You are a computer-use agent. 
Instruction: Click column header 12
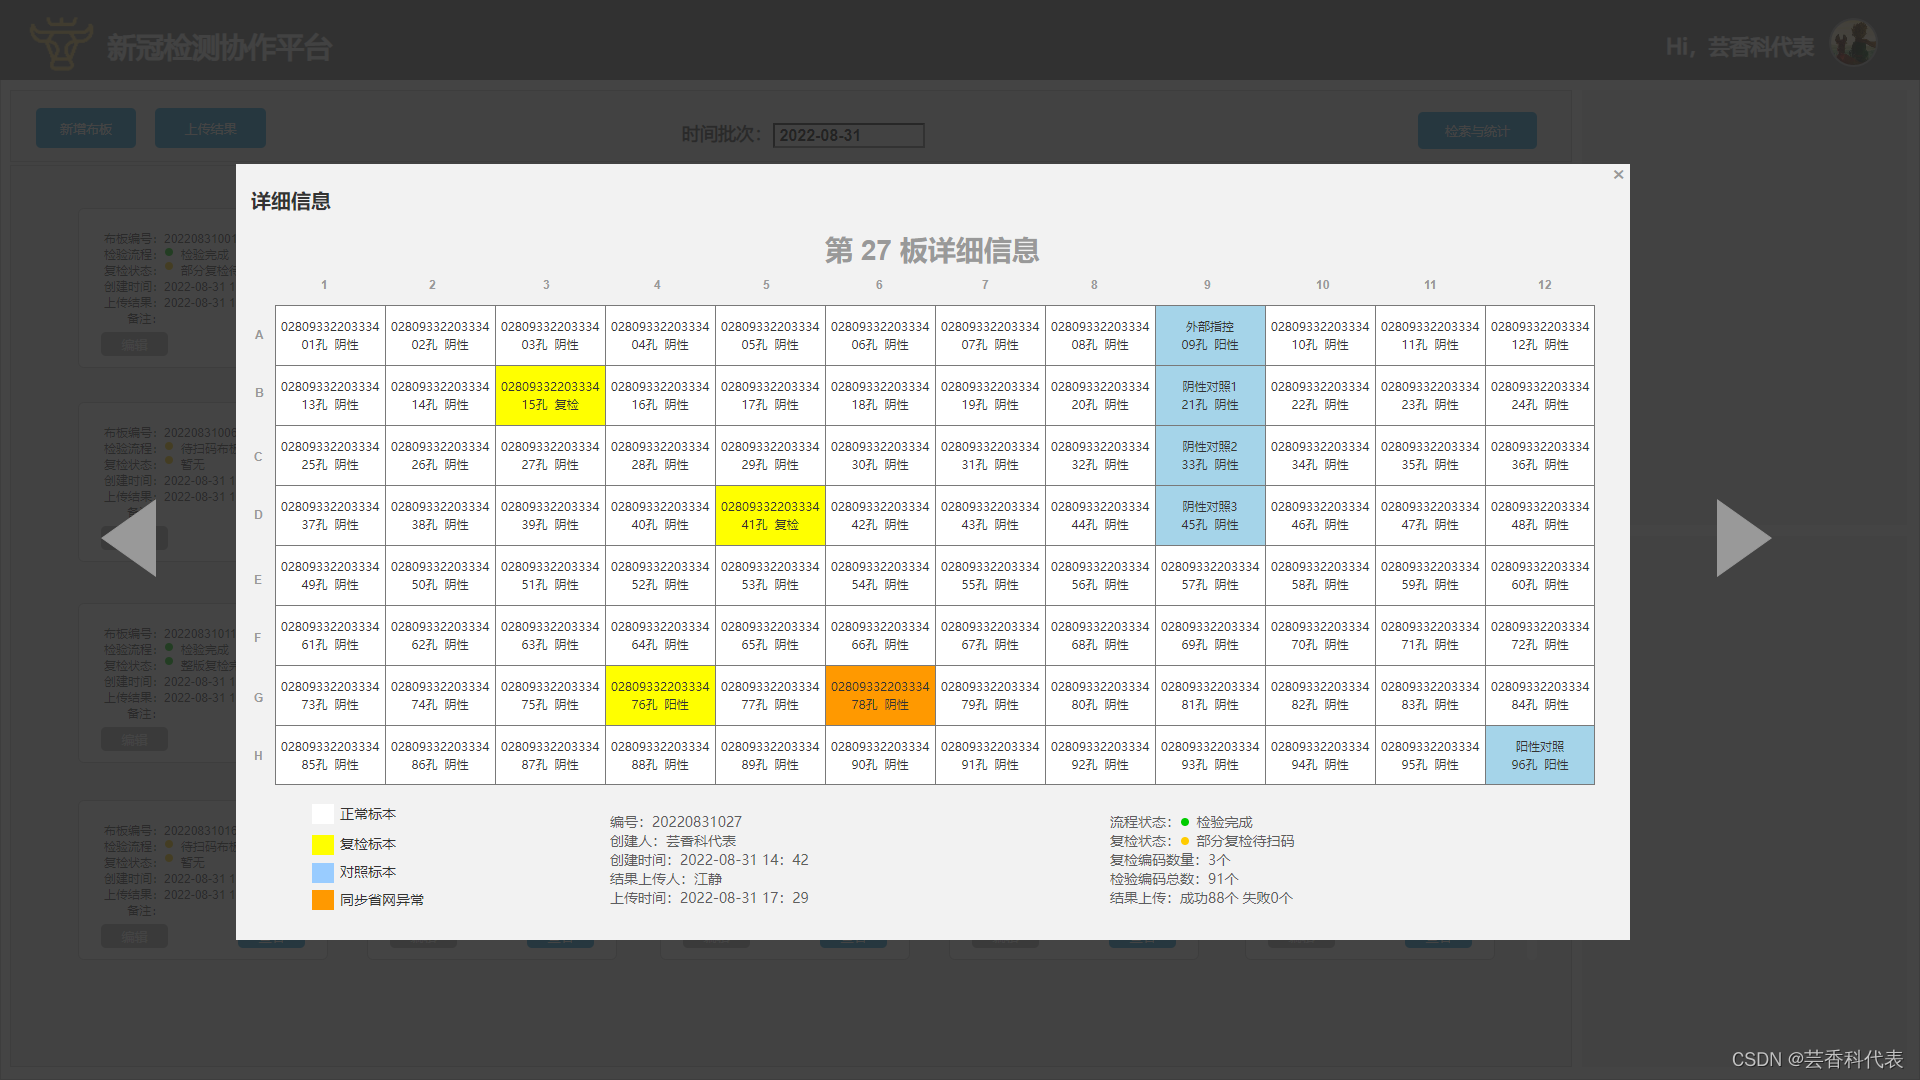click(1544, 285)
